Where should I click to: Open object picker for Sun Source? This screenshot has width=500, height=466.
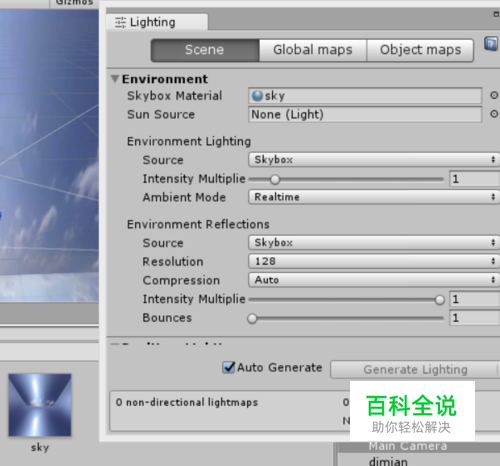tap(494, 114)
